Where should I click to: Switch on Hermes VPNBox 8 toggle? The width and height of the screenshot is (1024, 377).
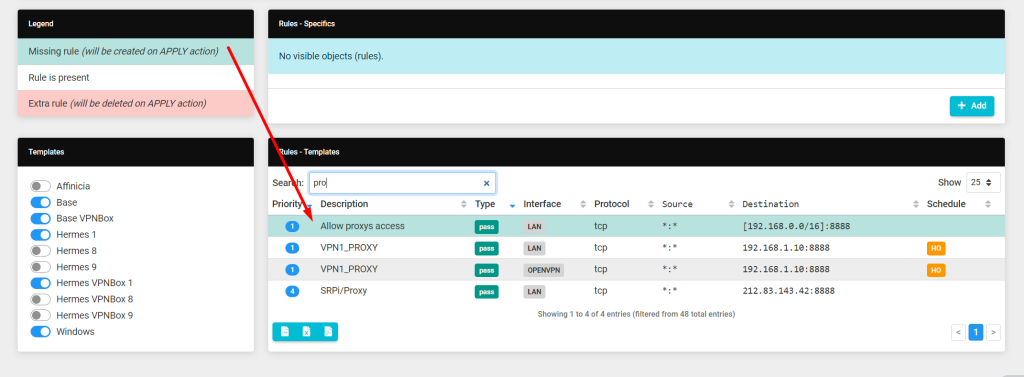[40, 299]
